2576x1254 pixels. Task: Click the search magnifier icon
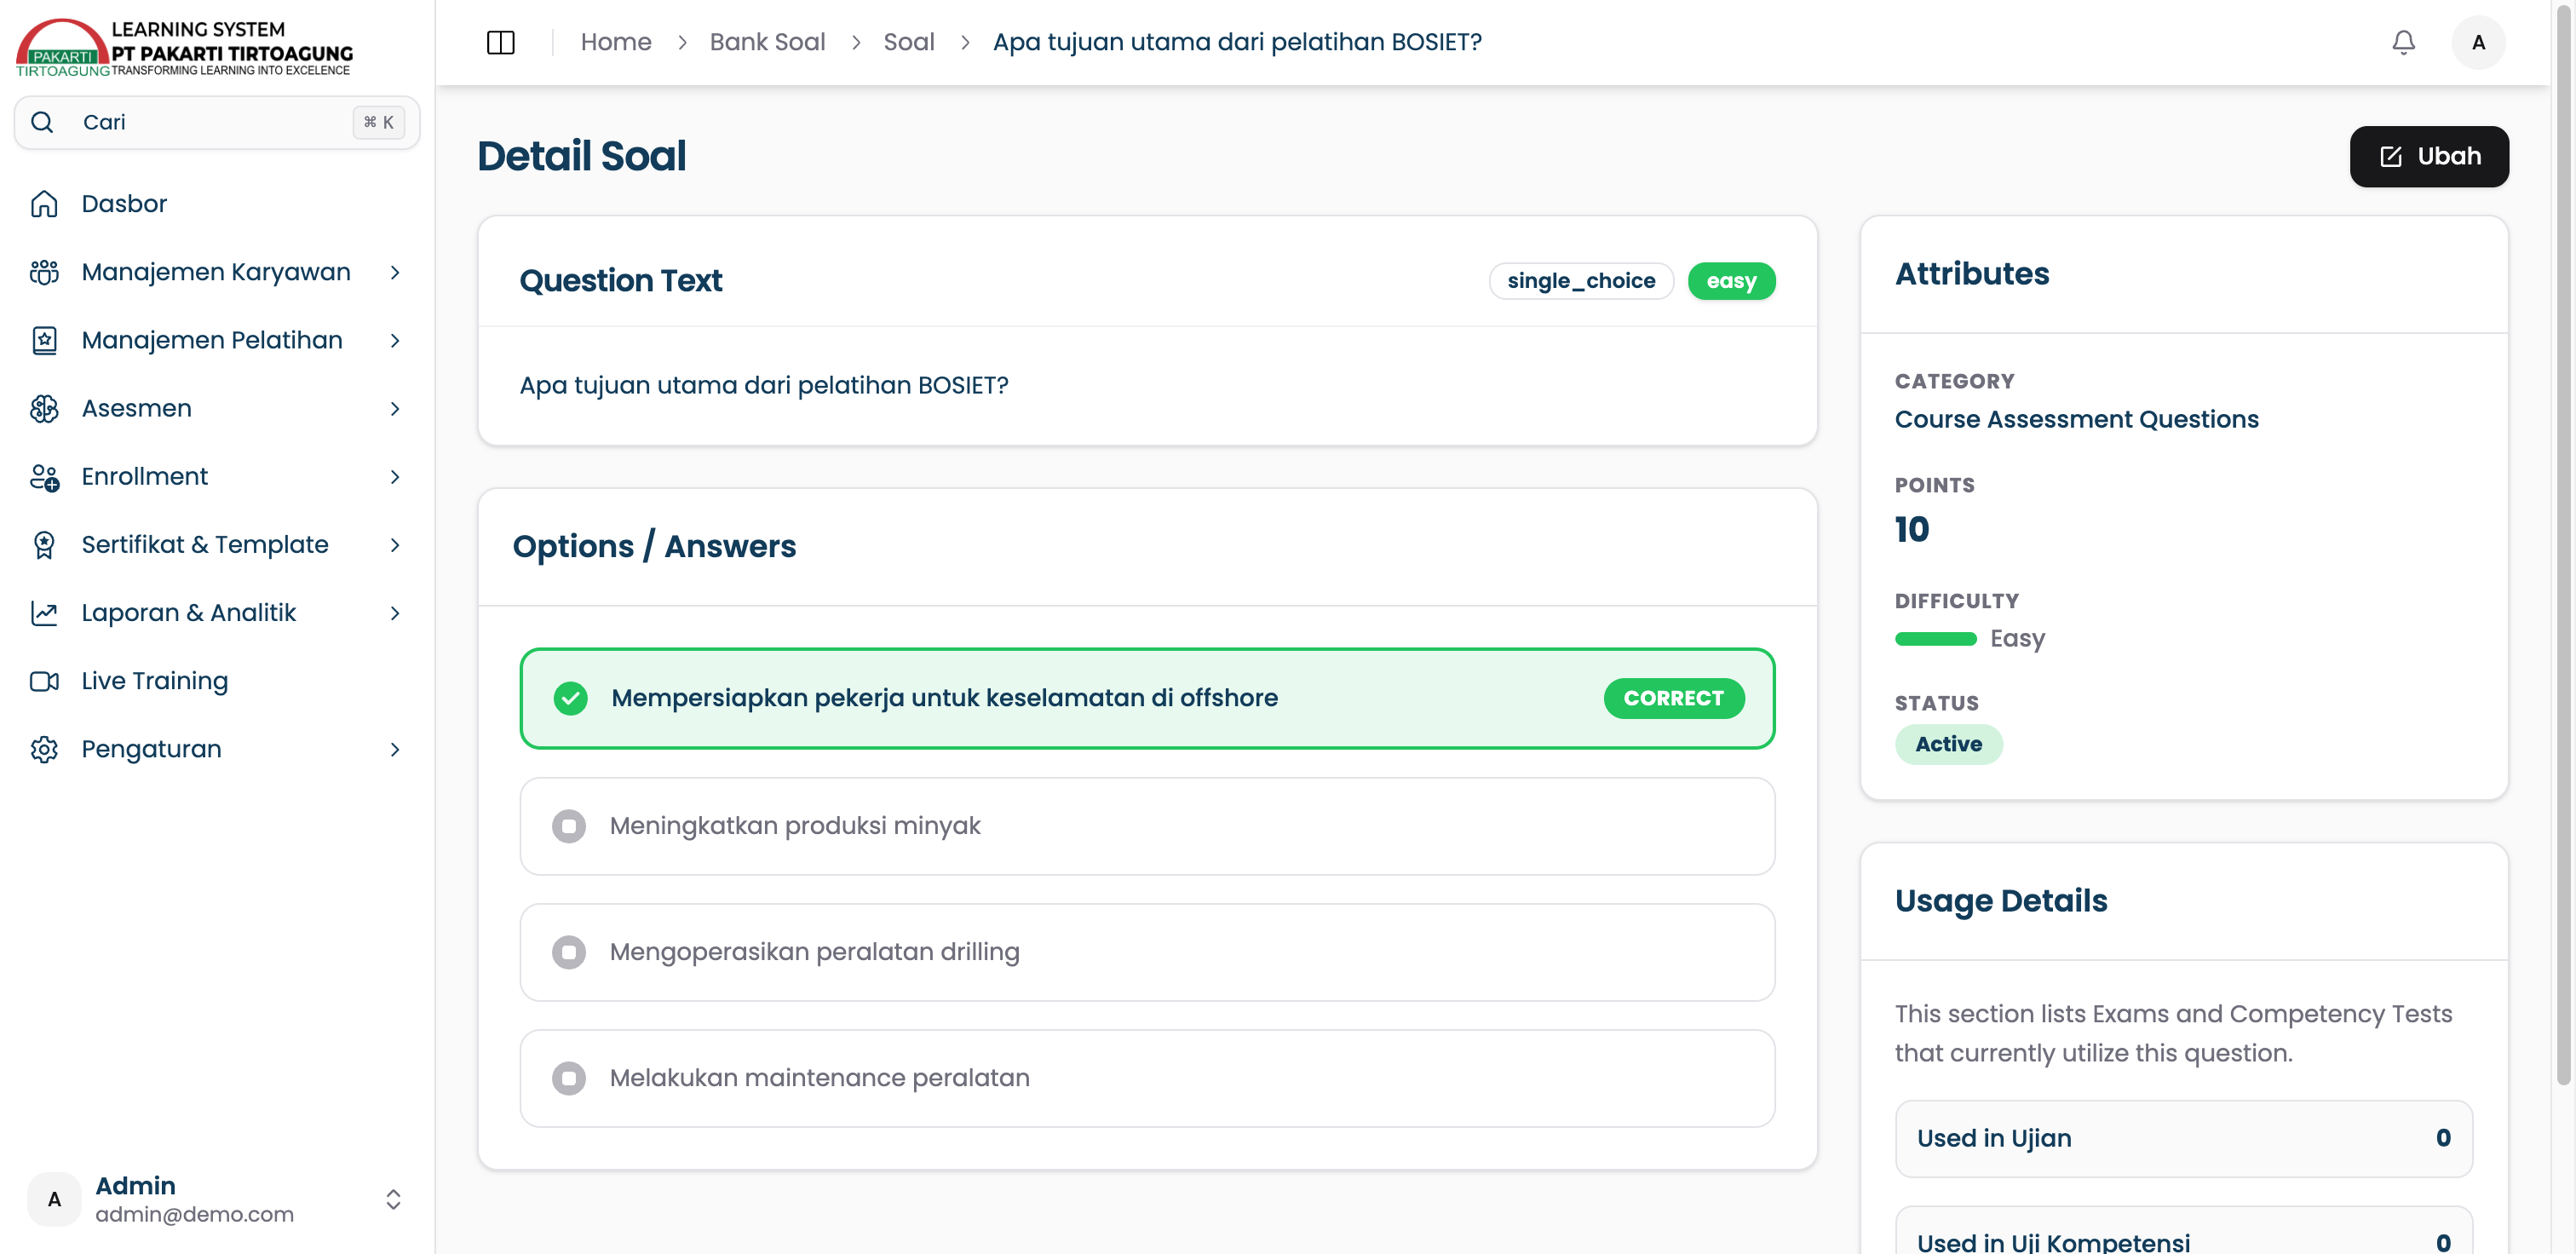tap(42, 122)
